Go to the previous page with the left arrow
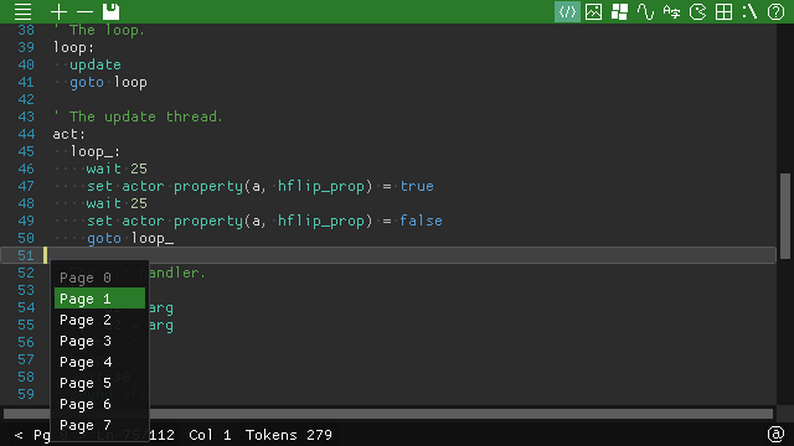Image resolution: width=794 pixels, height=446 pixels. click(x=18, y=435)
